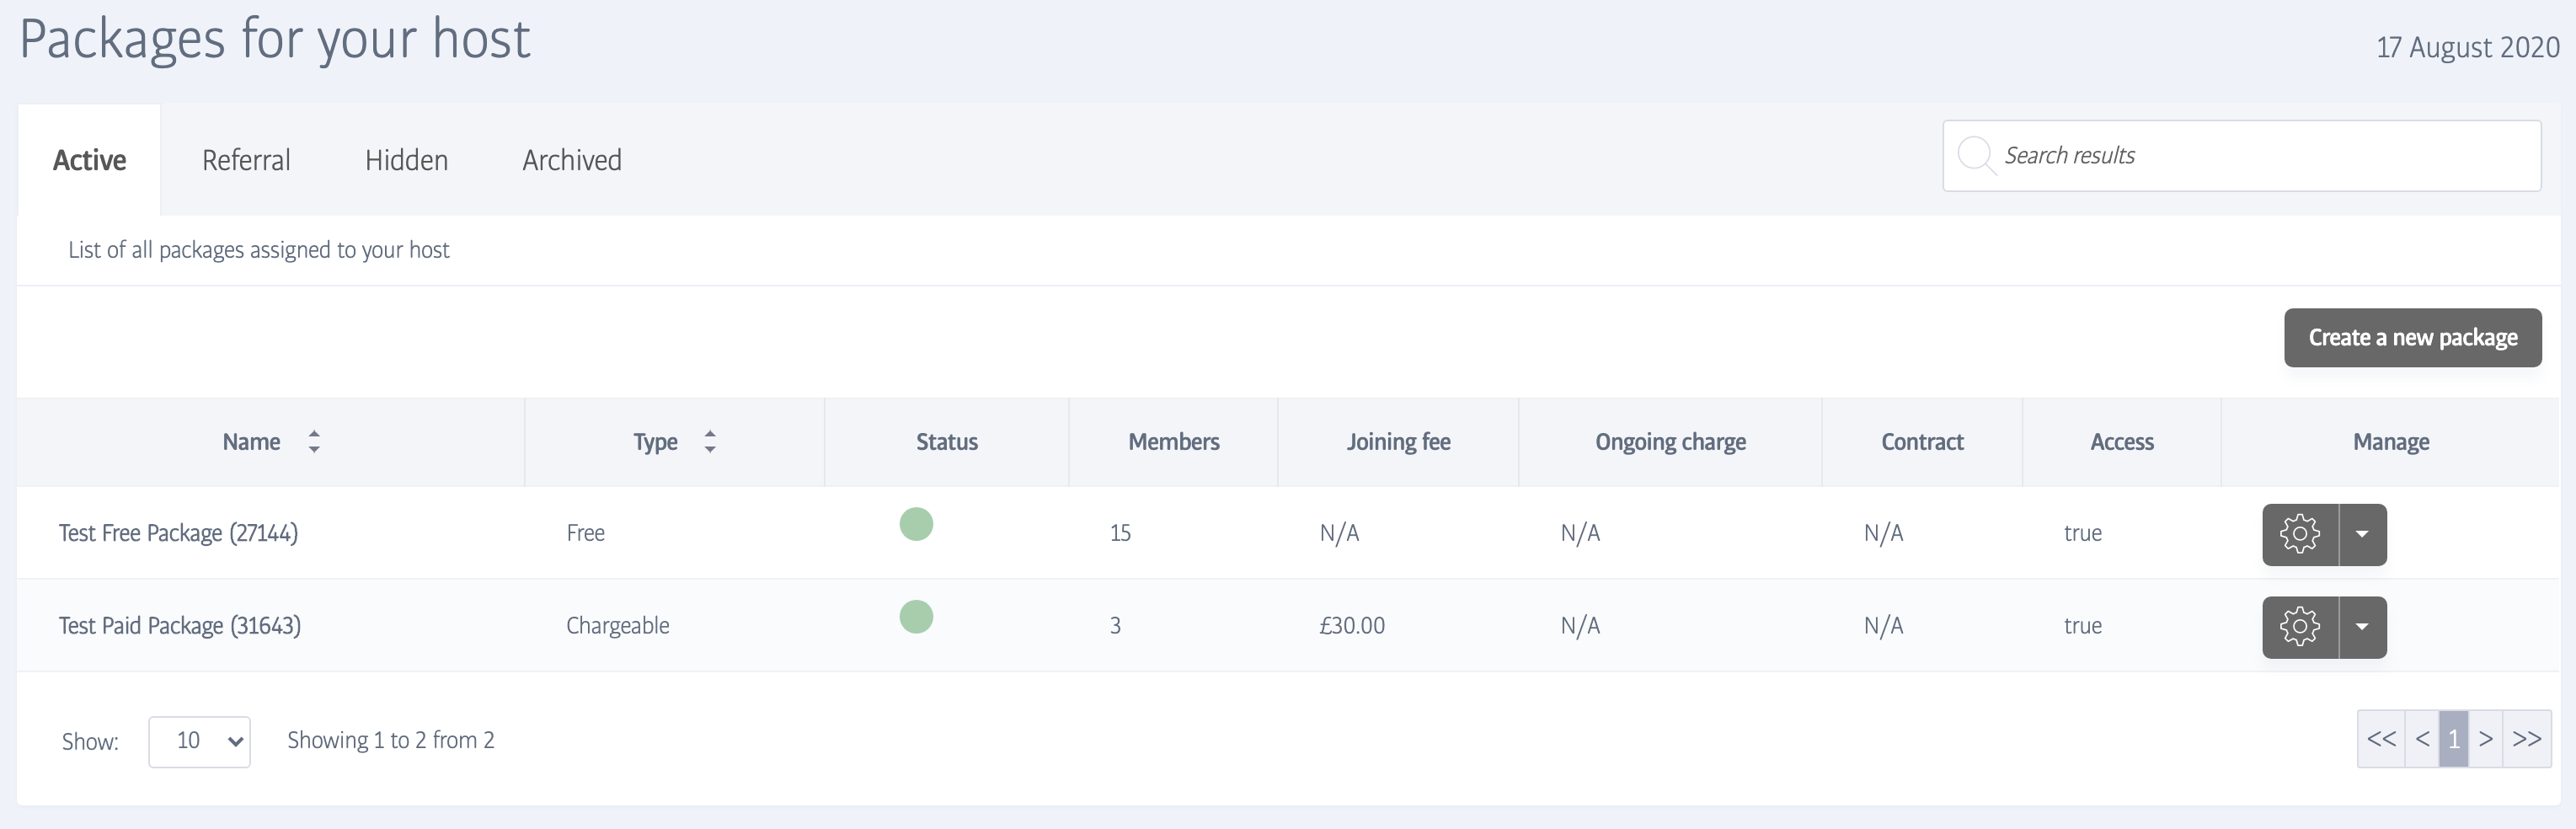
Task: Click Create a new package button
Action: (x=2412, y=338)
